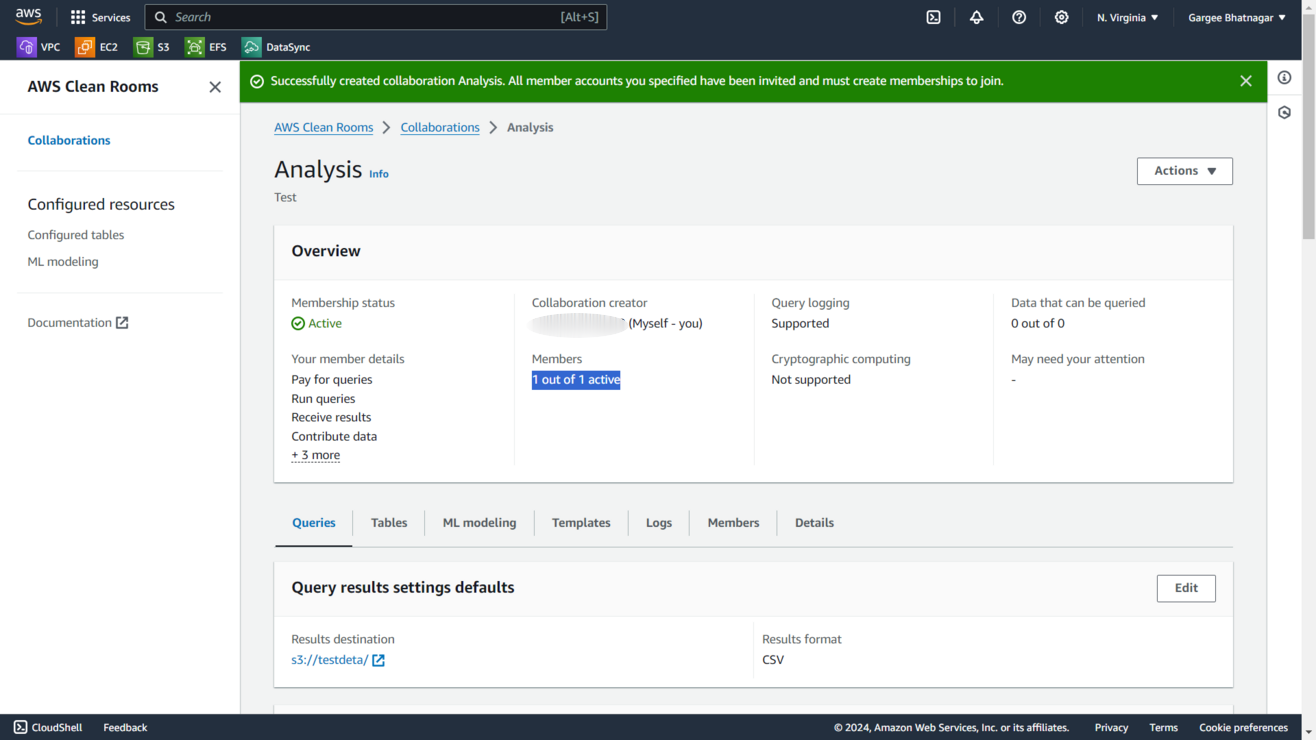Switch to the Members tab

pos(733,523)
